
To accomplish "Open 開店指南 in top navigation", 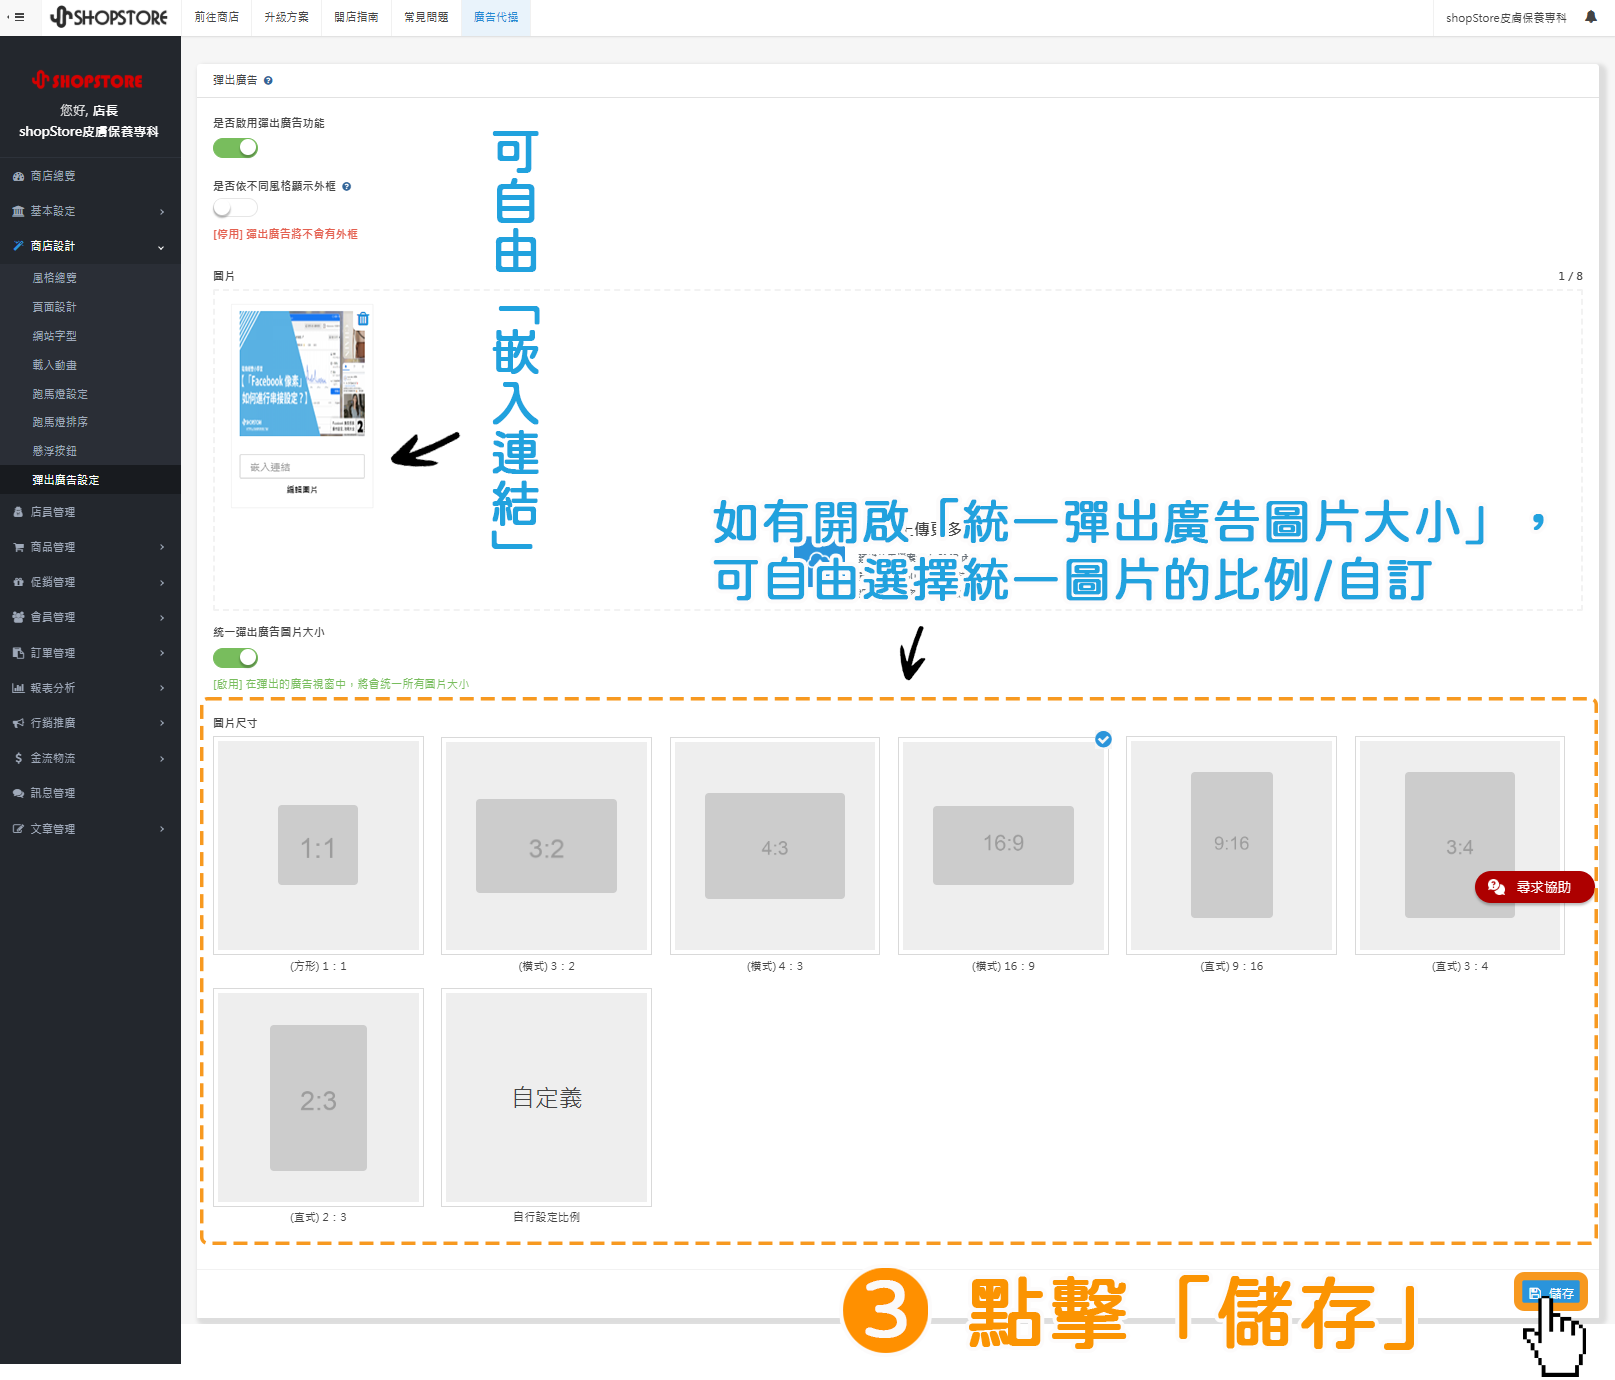I will (356, 17).
